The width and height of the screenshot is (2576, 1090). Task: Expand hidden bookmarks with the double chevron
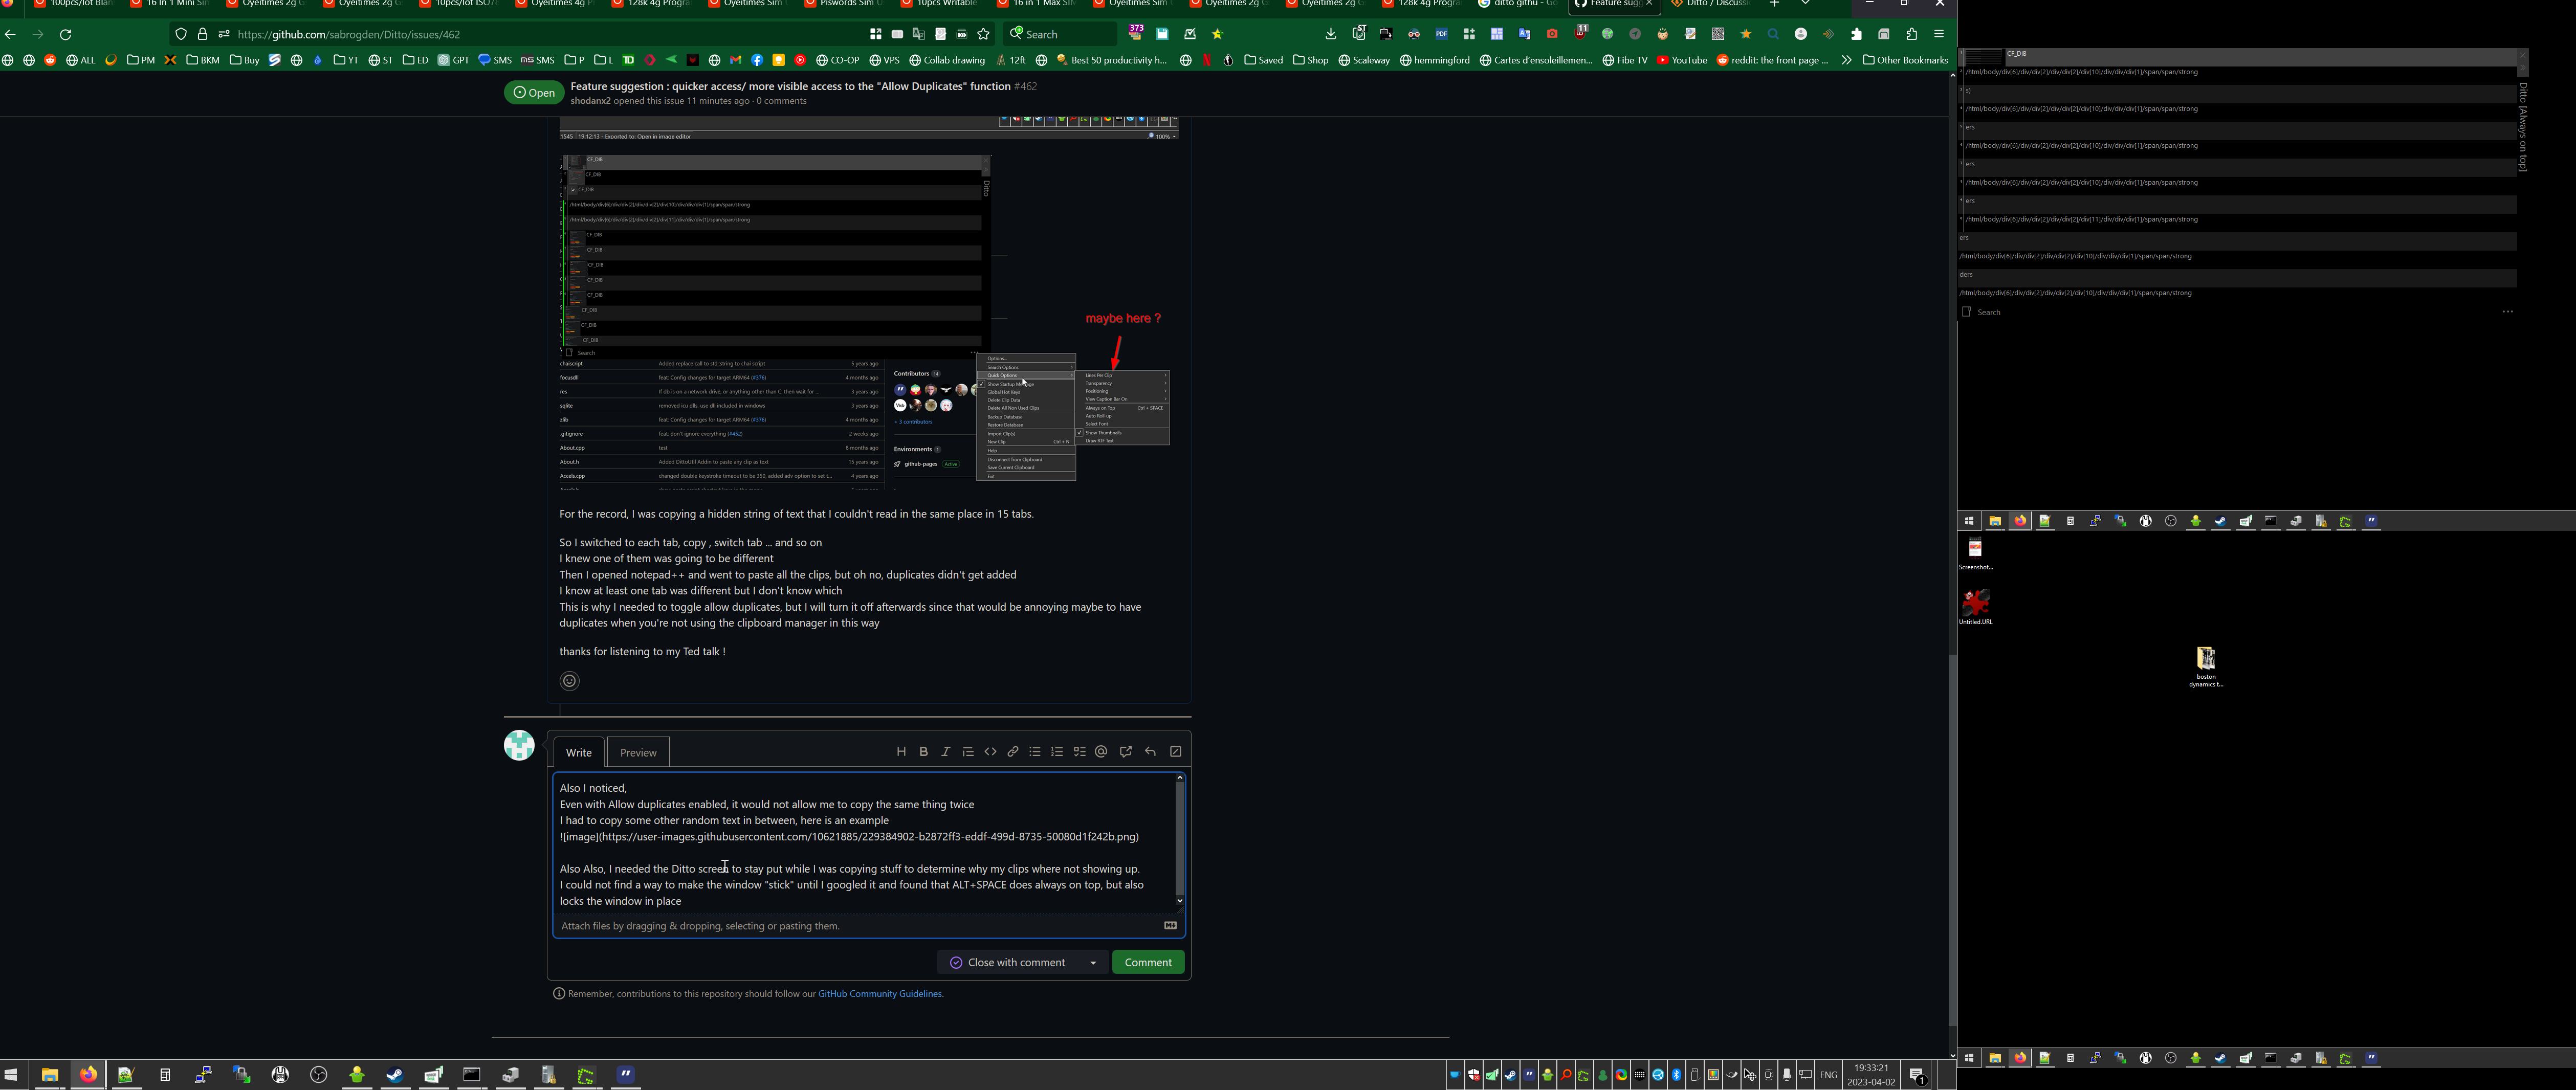point(1846,59)
